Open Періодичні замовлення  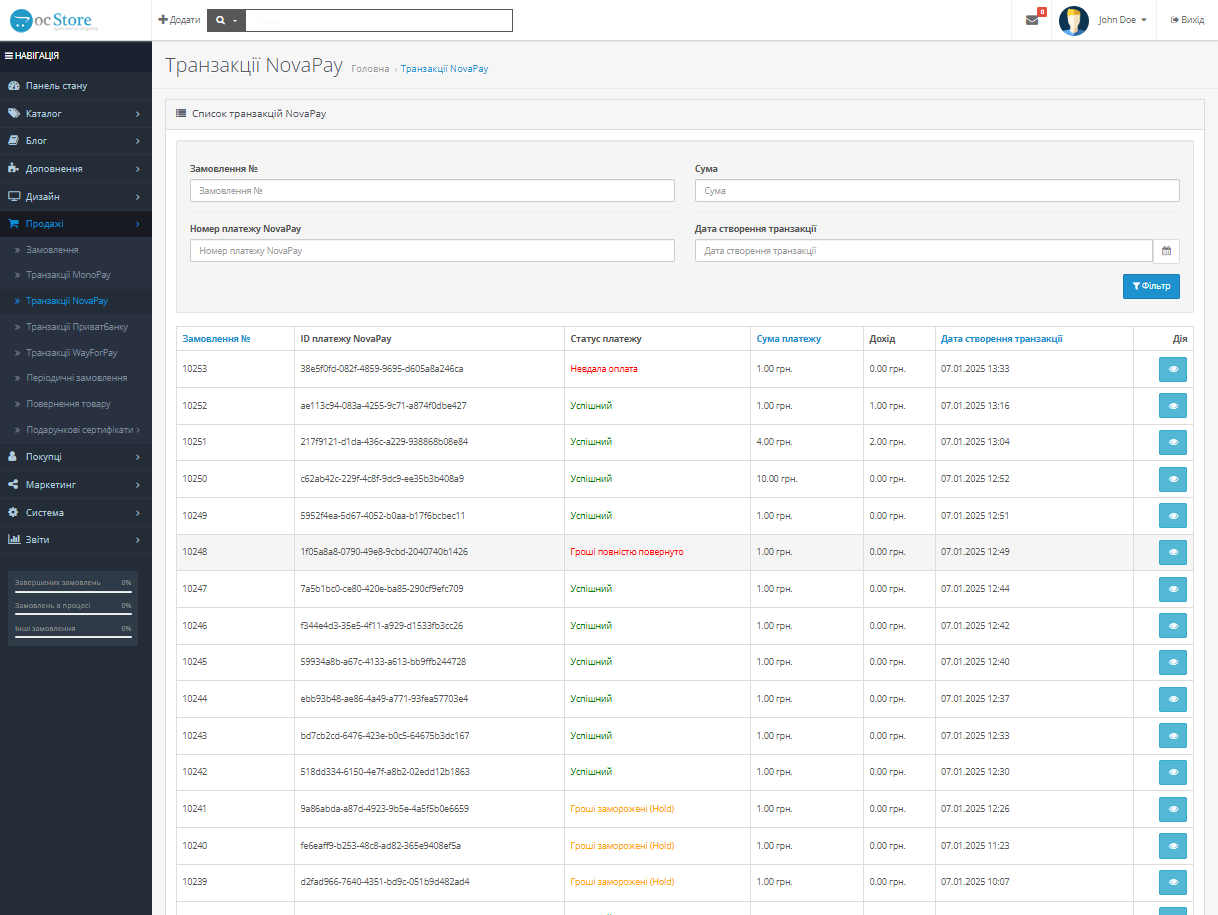pyautogui.click(x=76, y=378)
